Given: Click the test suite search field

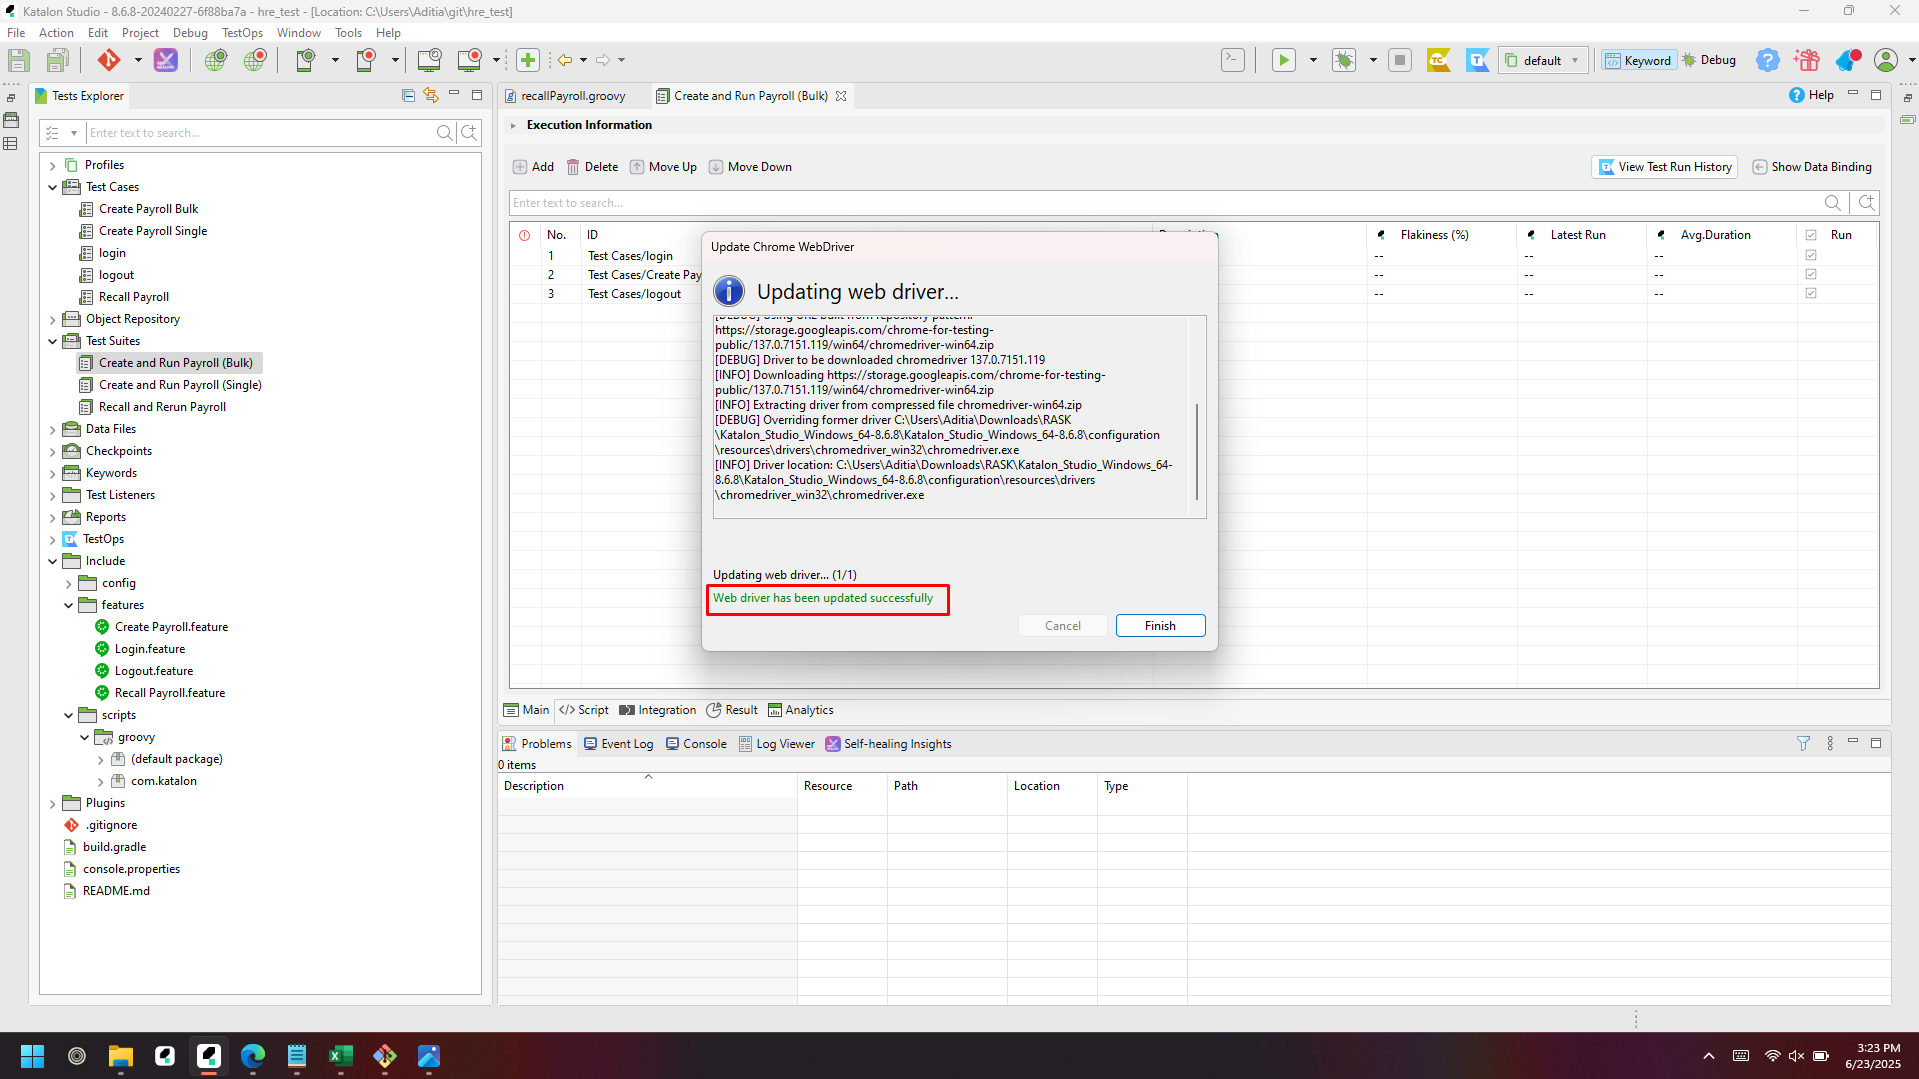Looking at the screenshot, I should (x=1165, y=203).
